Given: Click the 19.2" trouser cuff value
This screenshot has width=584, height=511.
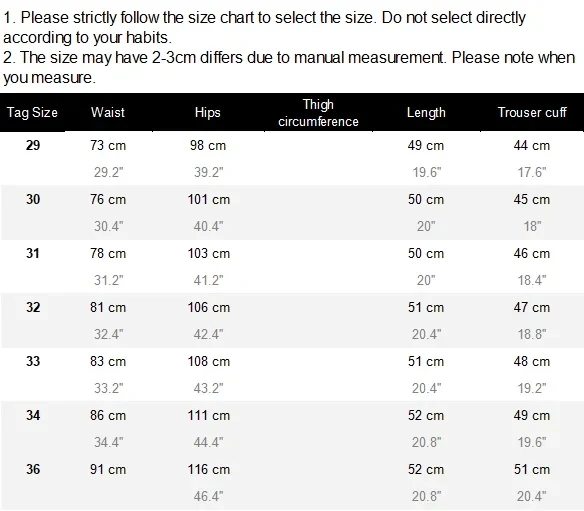Looking at the screenshot, I should [532, 388].
